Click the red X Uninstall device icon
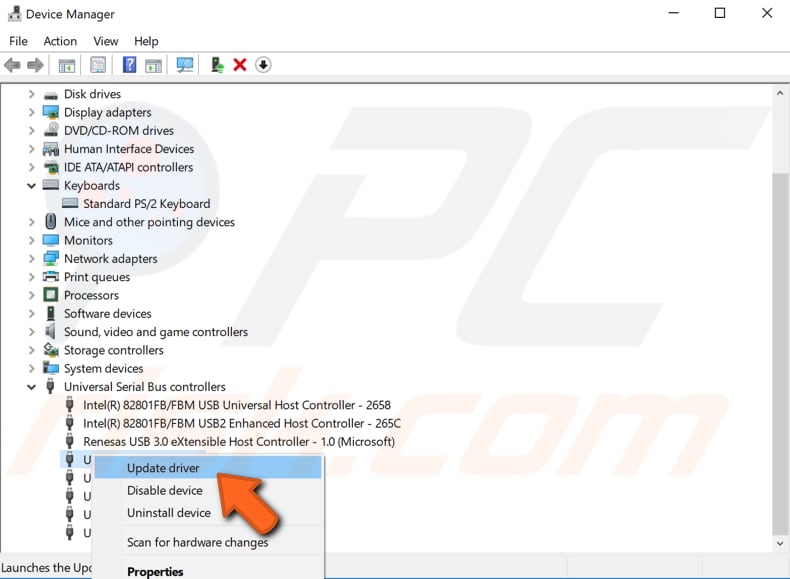 click(x=240, y=65)
